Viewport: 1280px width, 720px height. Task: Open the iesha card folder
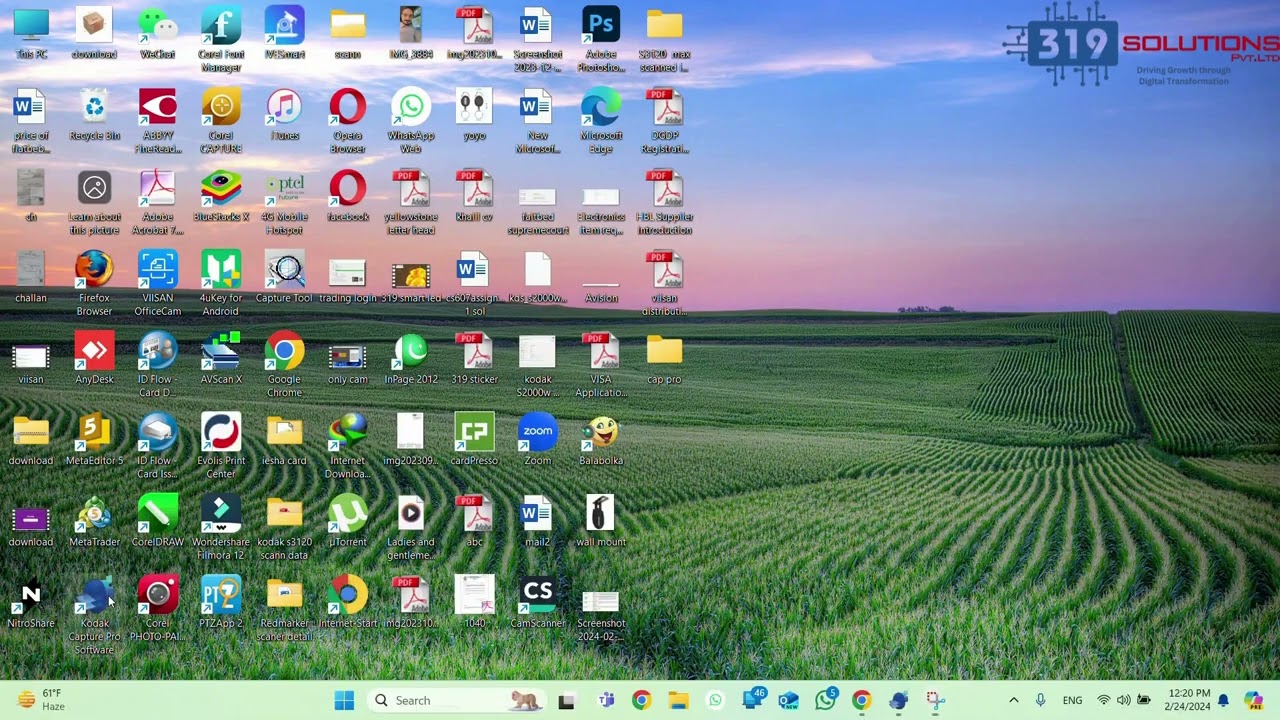point(284,440)
